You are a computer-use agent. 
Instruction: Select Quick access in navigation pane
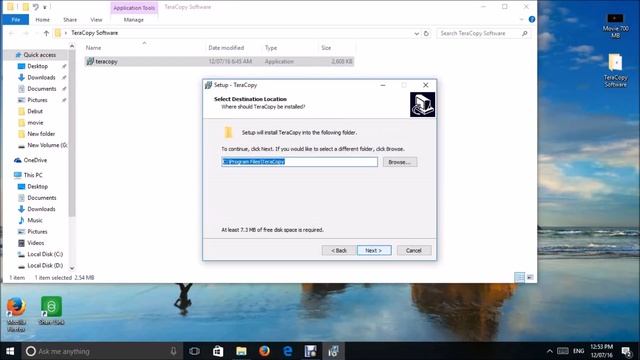point(39,55)
